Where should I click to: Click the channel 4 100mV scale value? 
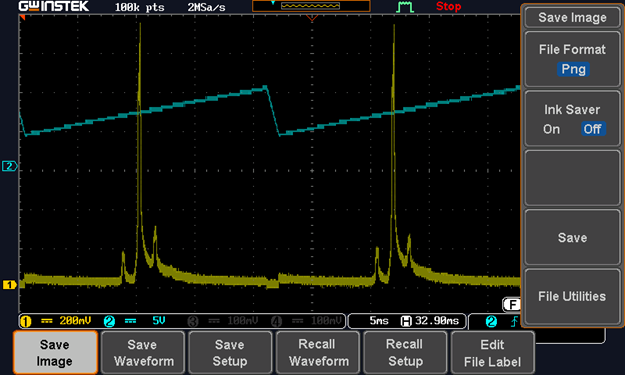click(x=326, y=320)
